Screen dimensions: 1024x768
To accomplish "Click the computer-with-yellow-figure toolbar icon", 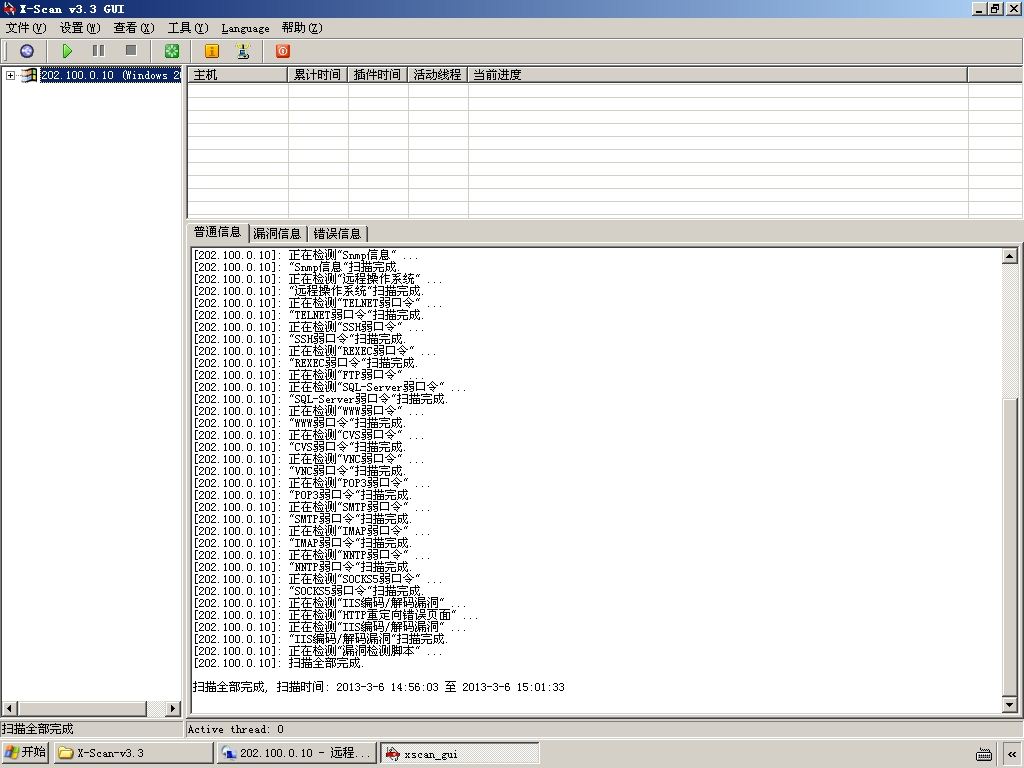I will click(x=243, y=51).
